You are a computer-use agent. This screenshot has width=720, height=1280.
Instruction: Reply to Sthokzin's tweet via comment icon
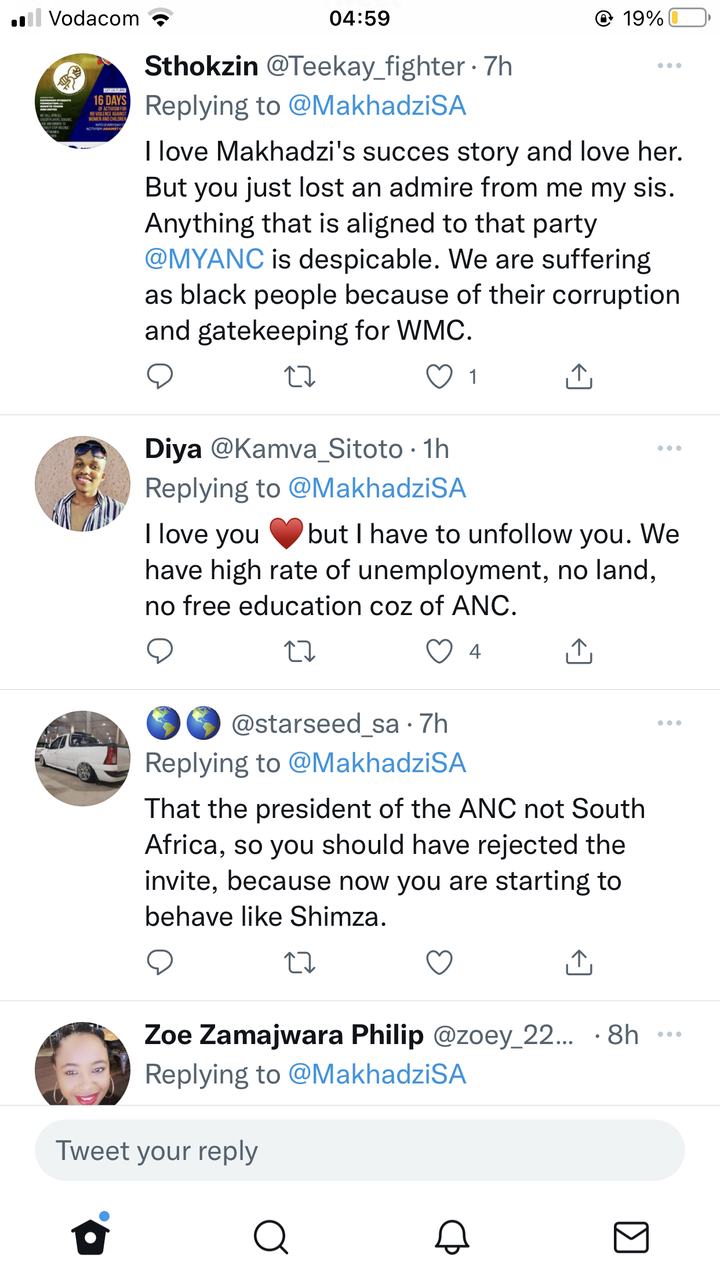tap(160, 377)
